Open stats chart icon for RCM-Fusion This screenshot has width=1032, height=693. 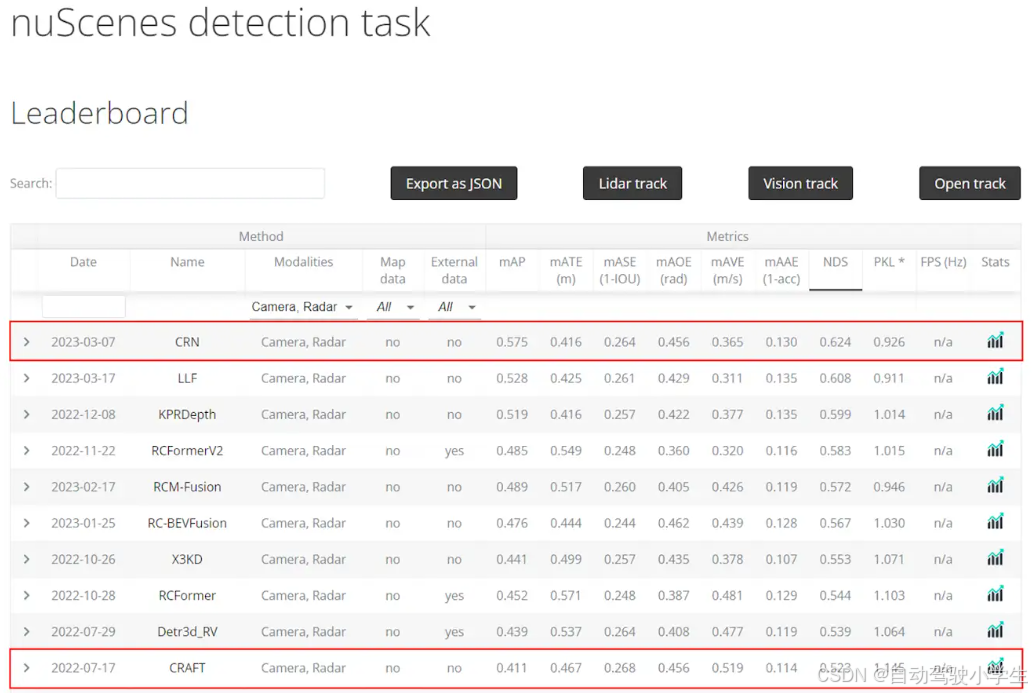point(994,485)
